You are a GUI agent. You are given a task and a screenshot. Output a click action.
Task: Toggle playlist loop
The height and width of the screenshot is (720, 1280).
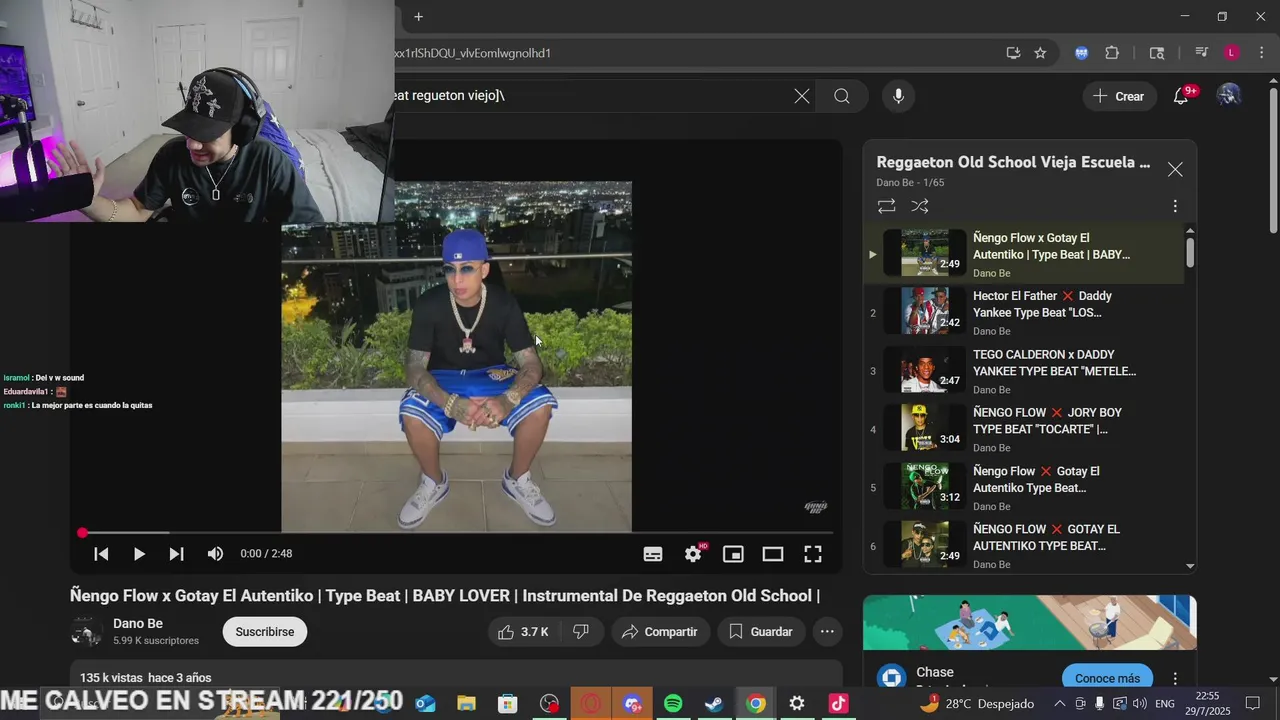[x=886, y=206]
